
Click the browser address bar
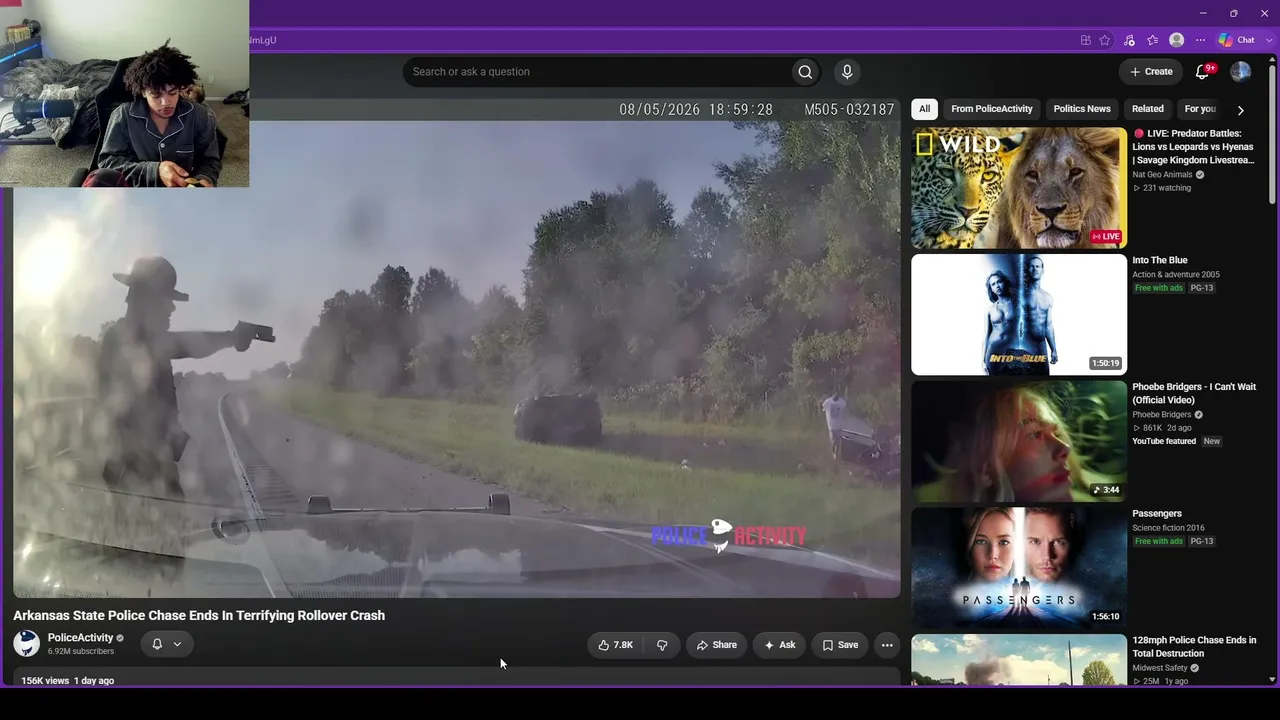click(660, 40)
